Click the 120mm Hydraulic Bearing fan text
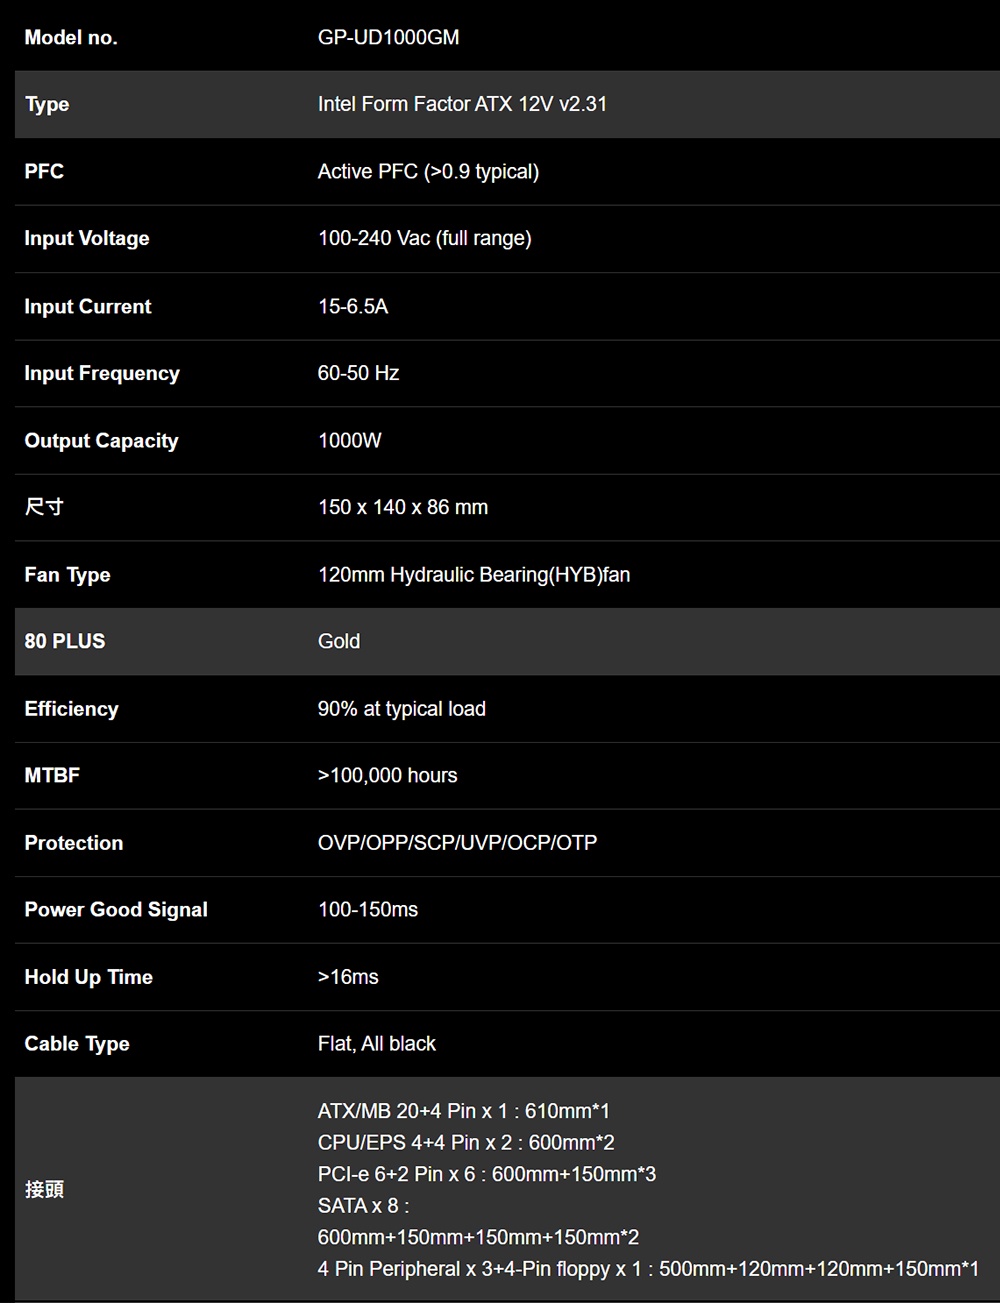Viewport: 1000px width, 1303px height. click(x=473, y=575)
